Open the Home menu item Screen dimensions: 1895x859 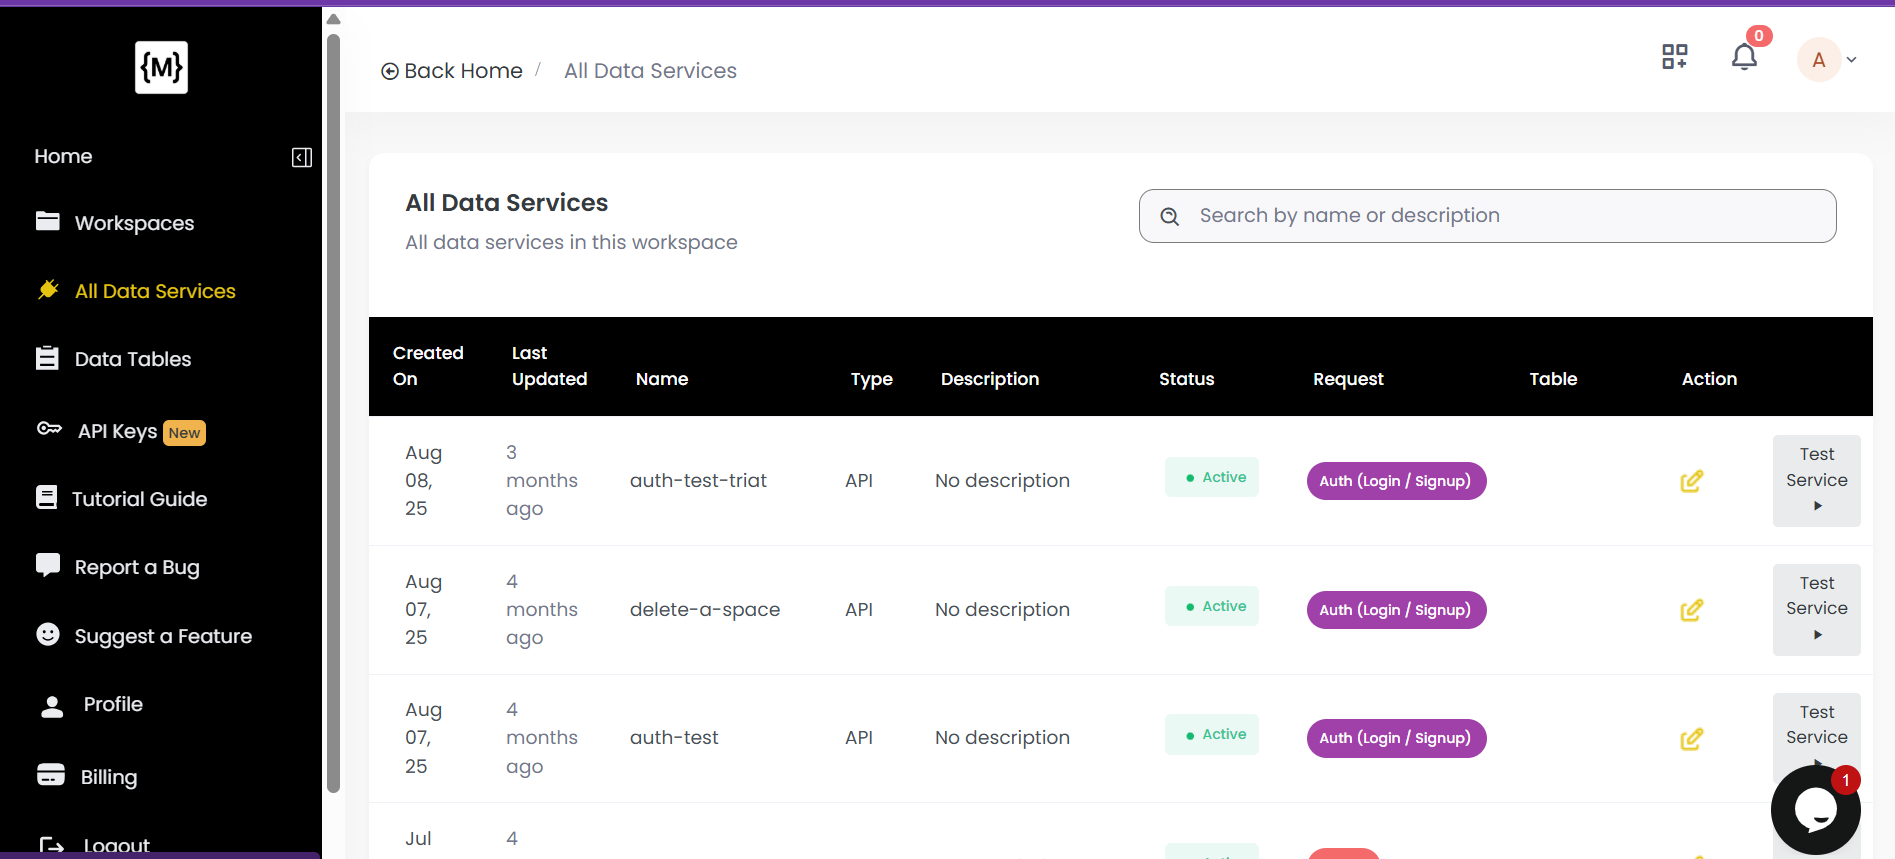coord(63,156)
